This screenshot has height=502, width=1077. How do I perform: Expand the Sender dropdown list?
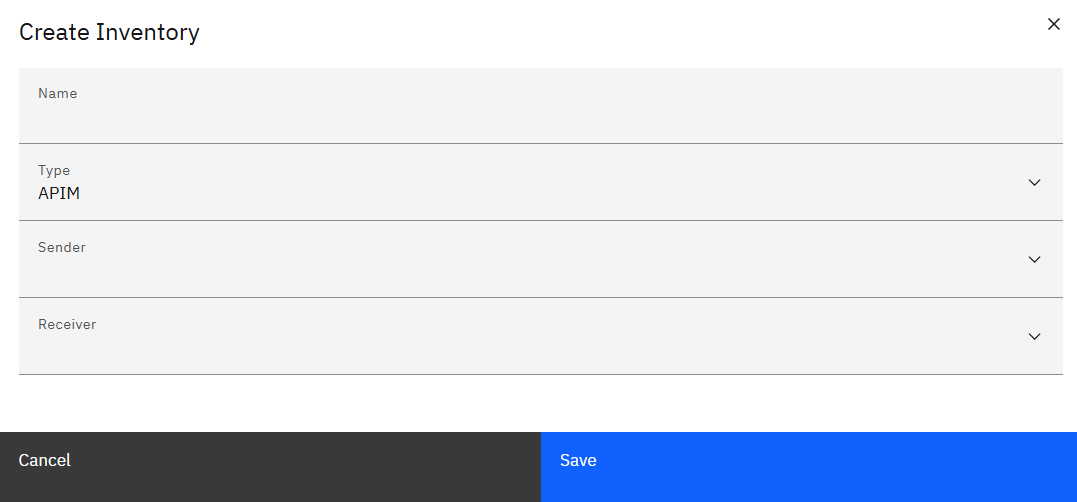coord(540,260)
